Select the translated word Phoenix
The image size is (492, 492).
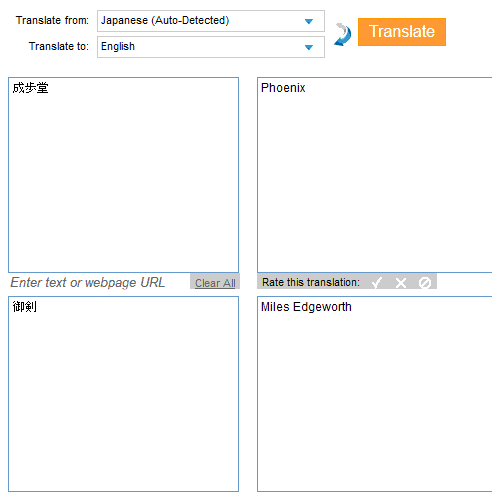[x=283, y=88]
